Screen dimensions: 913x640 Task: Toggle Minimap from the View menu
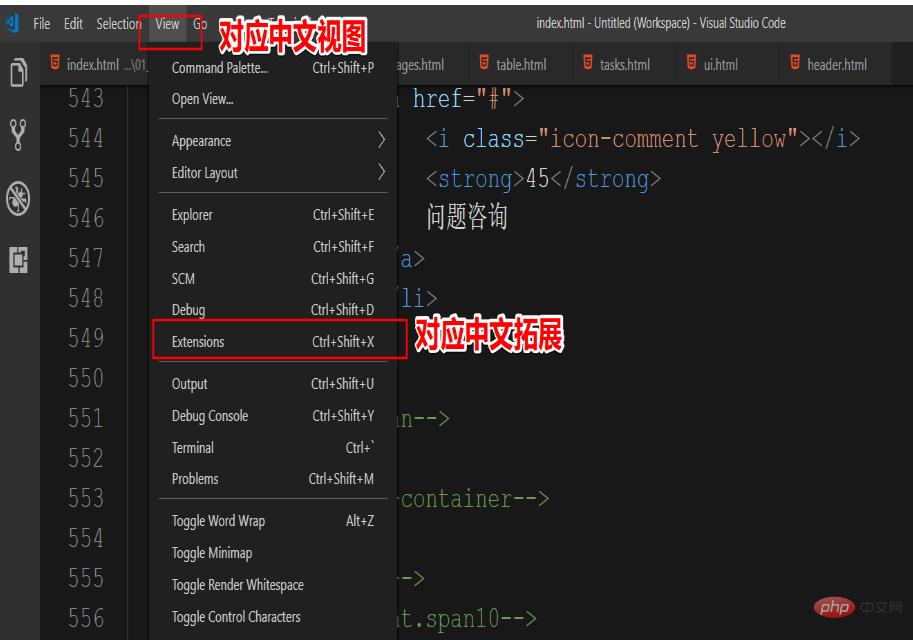point(212,553)
